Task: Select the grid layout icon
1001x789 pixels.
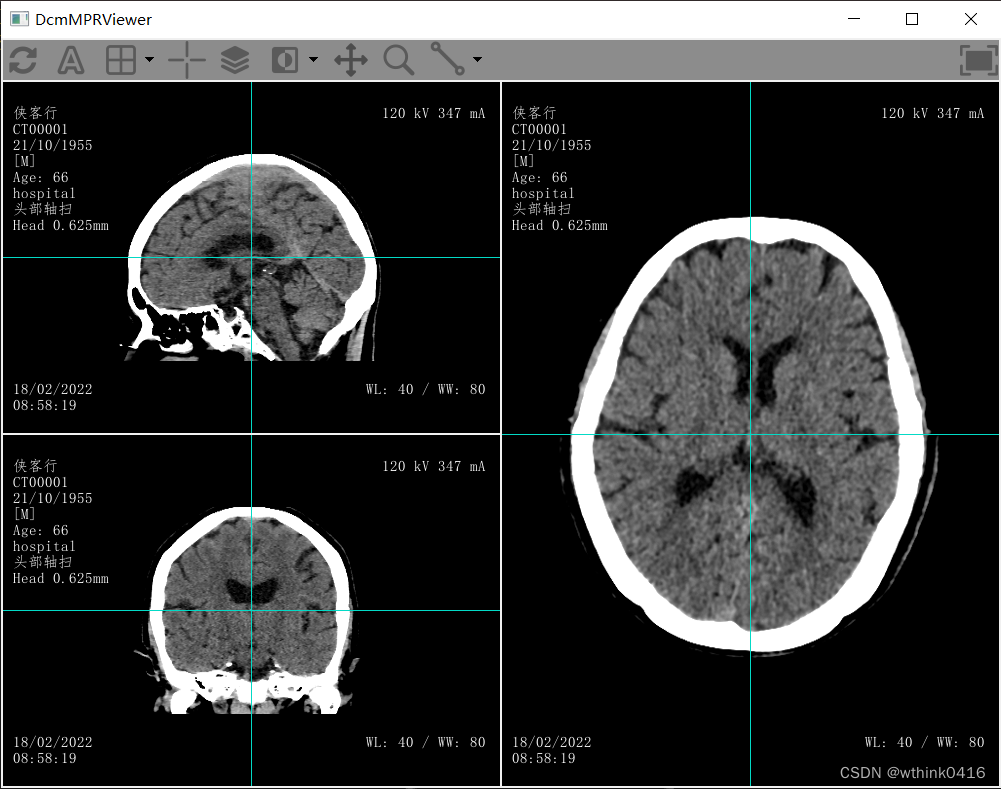Action: point(121,60)
